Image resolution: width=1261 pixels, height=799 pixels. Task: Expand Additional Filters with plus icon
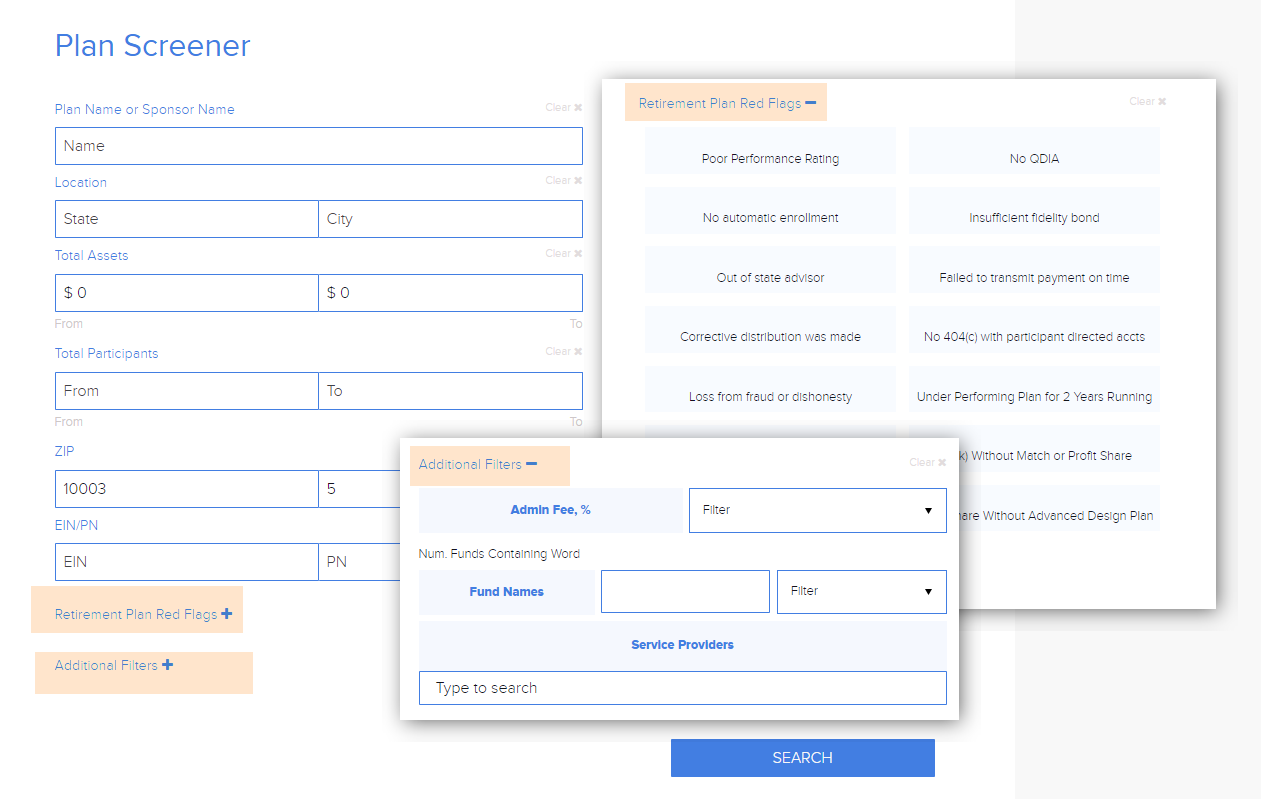click(167, 665)
